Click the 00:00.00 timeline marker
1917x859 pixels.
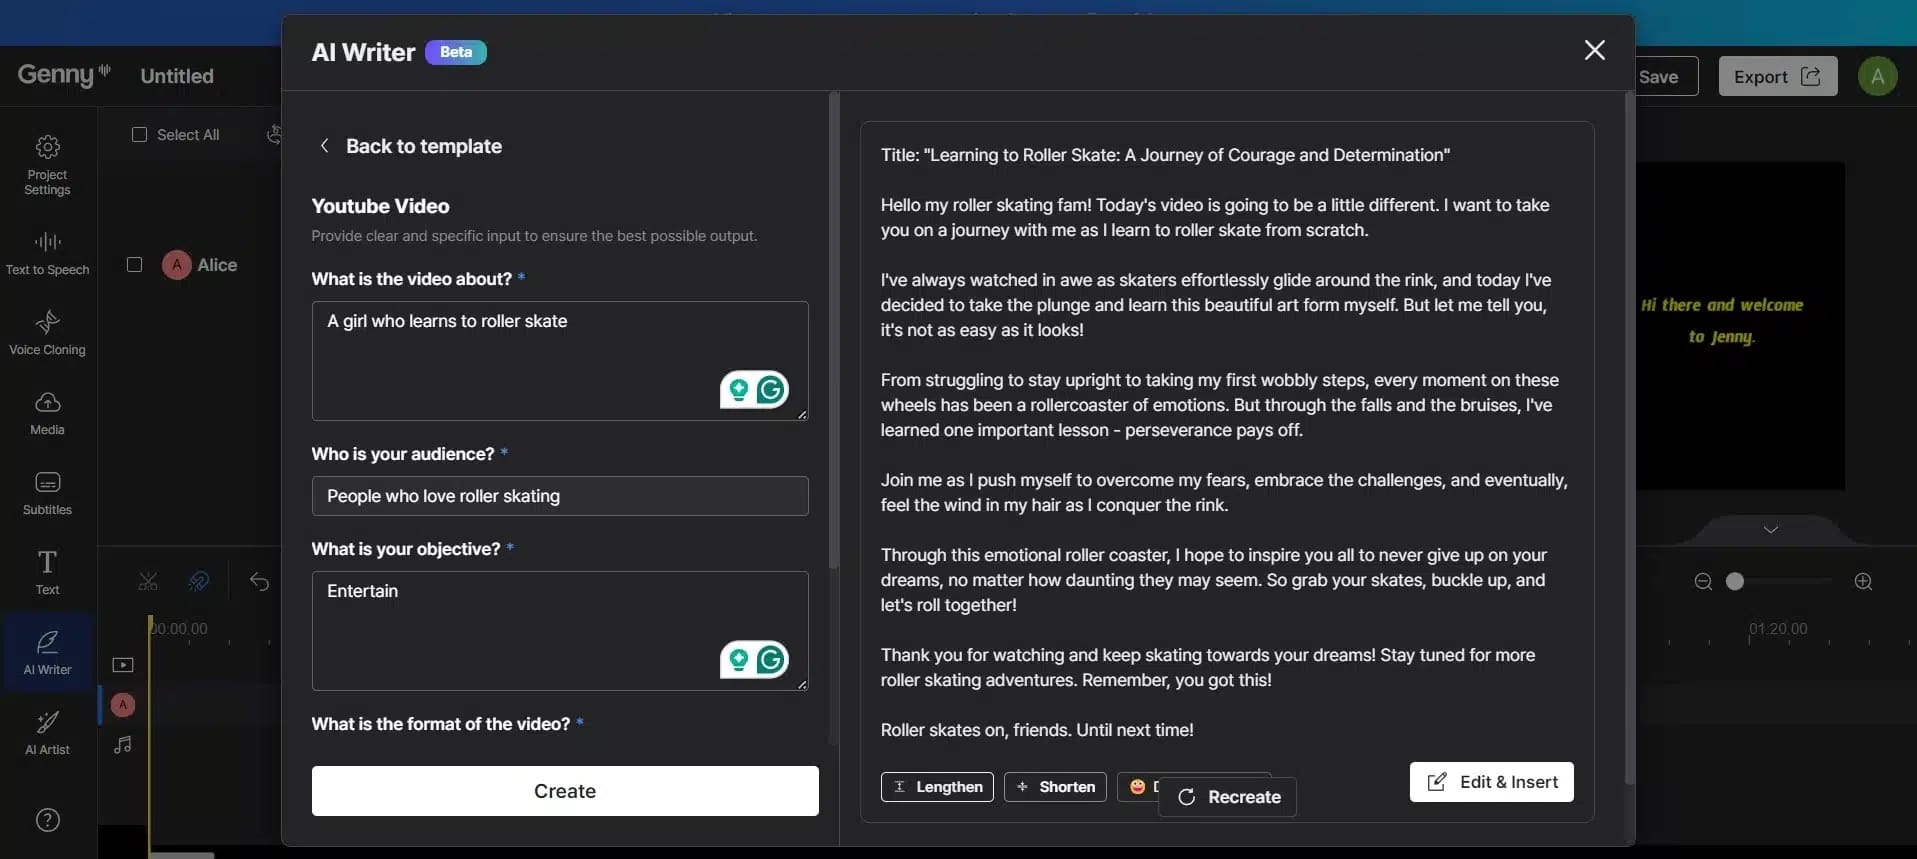point(179,629)
